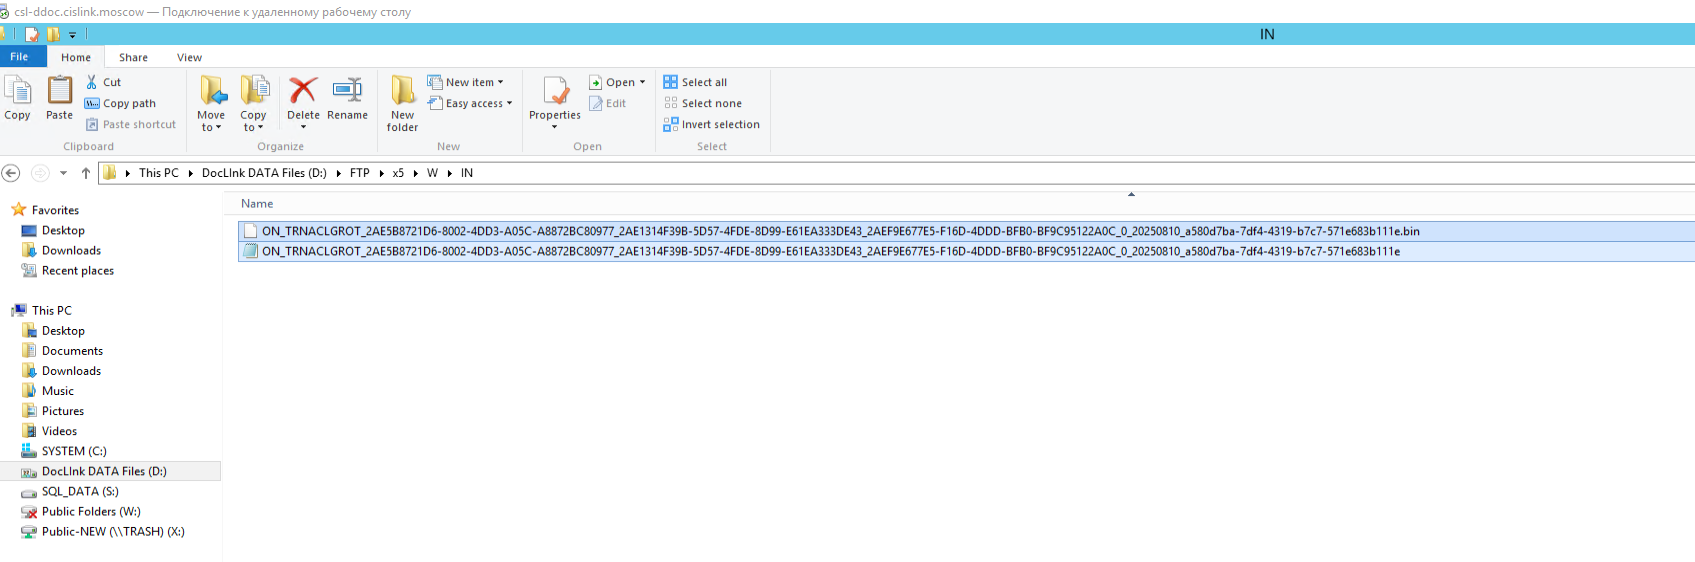Select the file ending with .bin
Screen dimensions: 1695x562
pyautogui.click(x=966, y=231)
